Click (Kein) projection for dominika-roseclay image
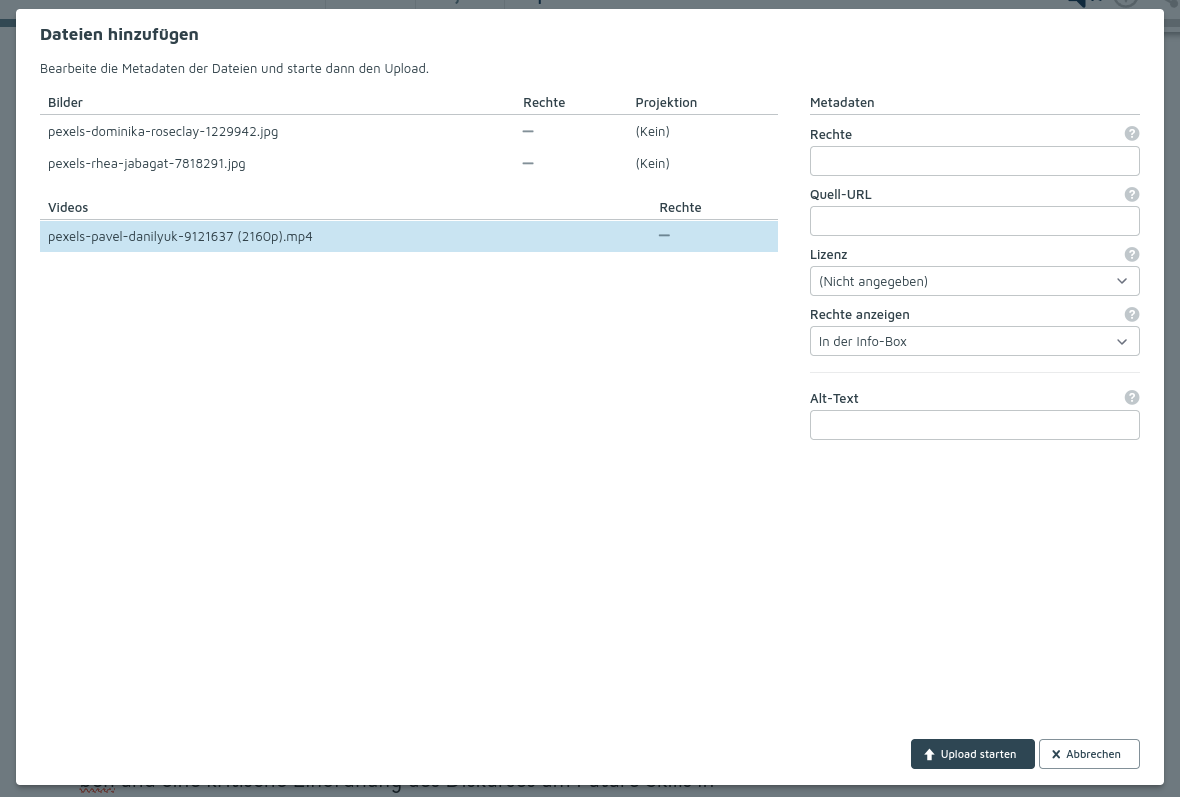Image resolution: width=1180 pixels, height=797 pixels. coord(652,132)
